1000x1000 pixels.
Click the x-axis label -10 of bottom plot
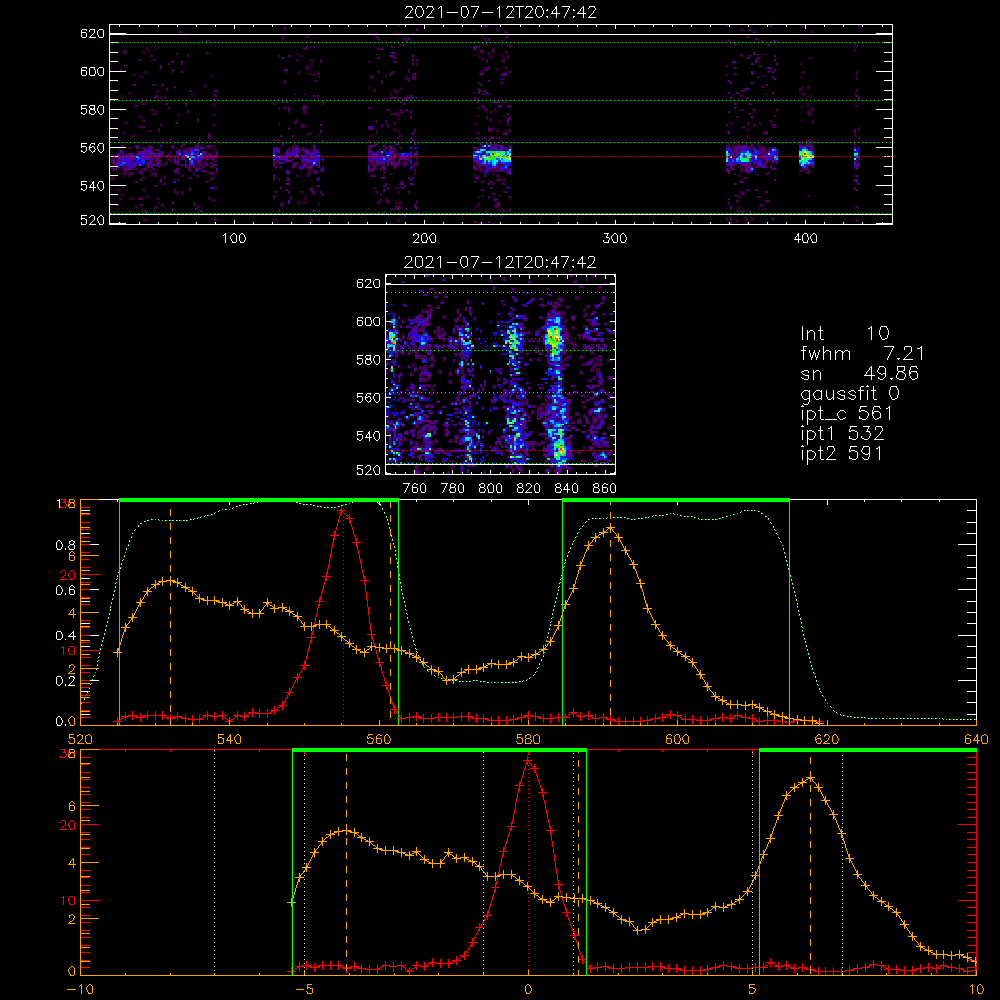point(80,990)
